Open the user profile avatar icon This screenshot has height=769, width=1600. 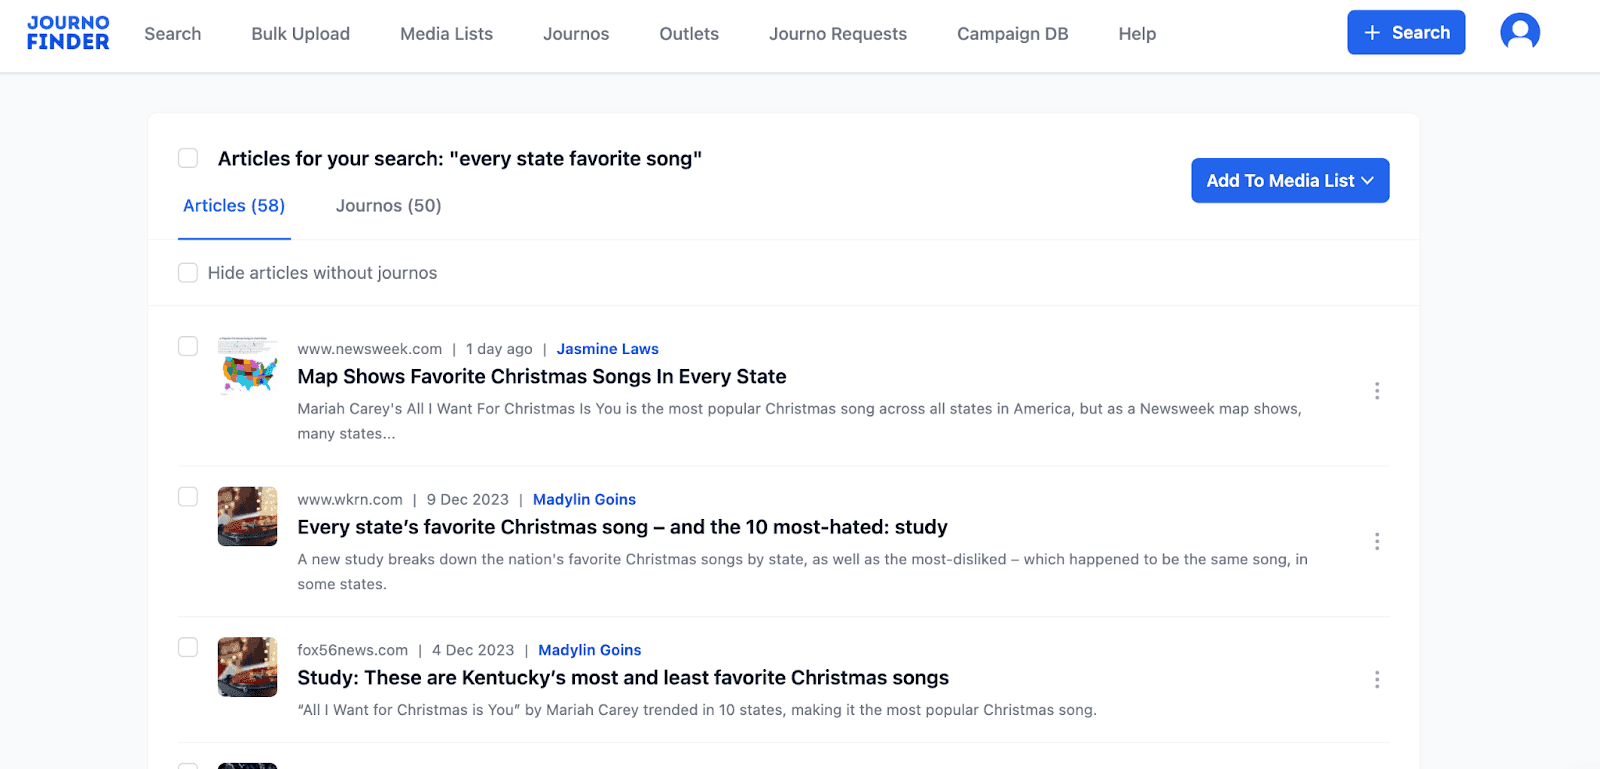coord(1519,31)
